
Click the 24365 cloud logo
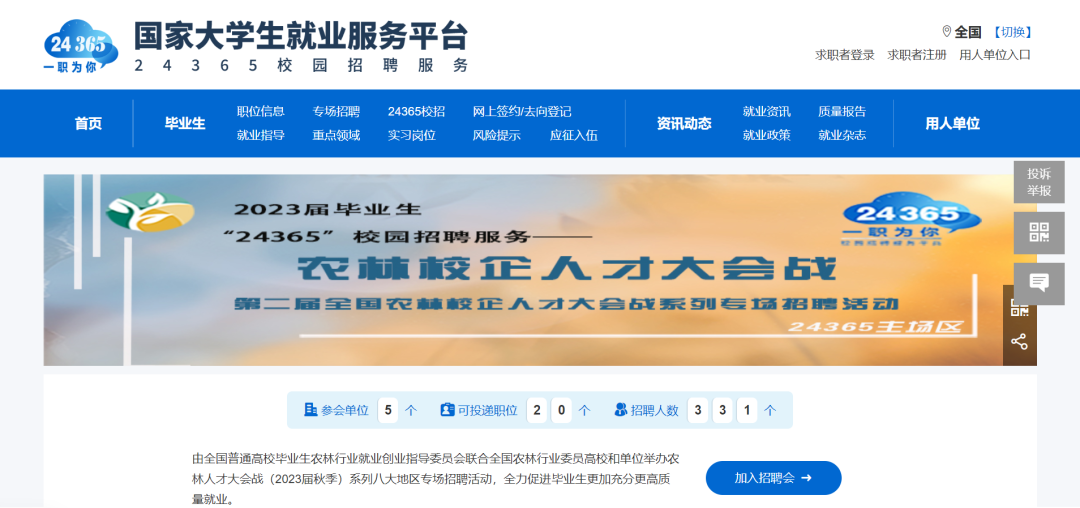pyautogui.click(x=81, y=46)
